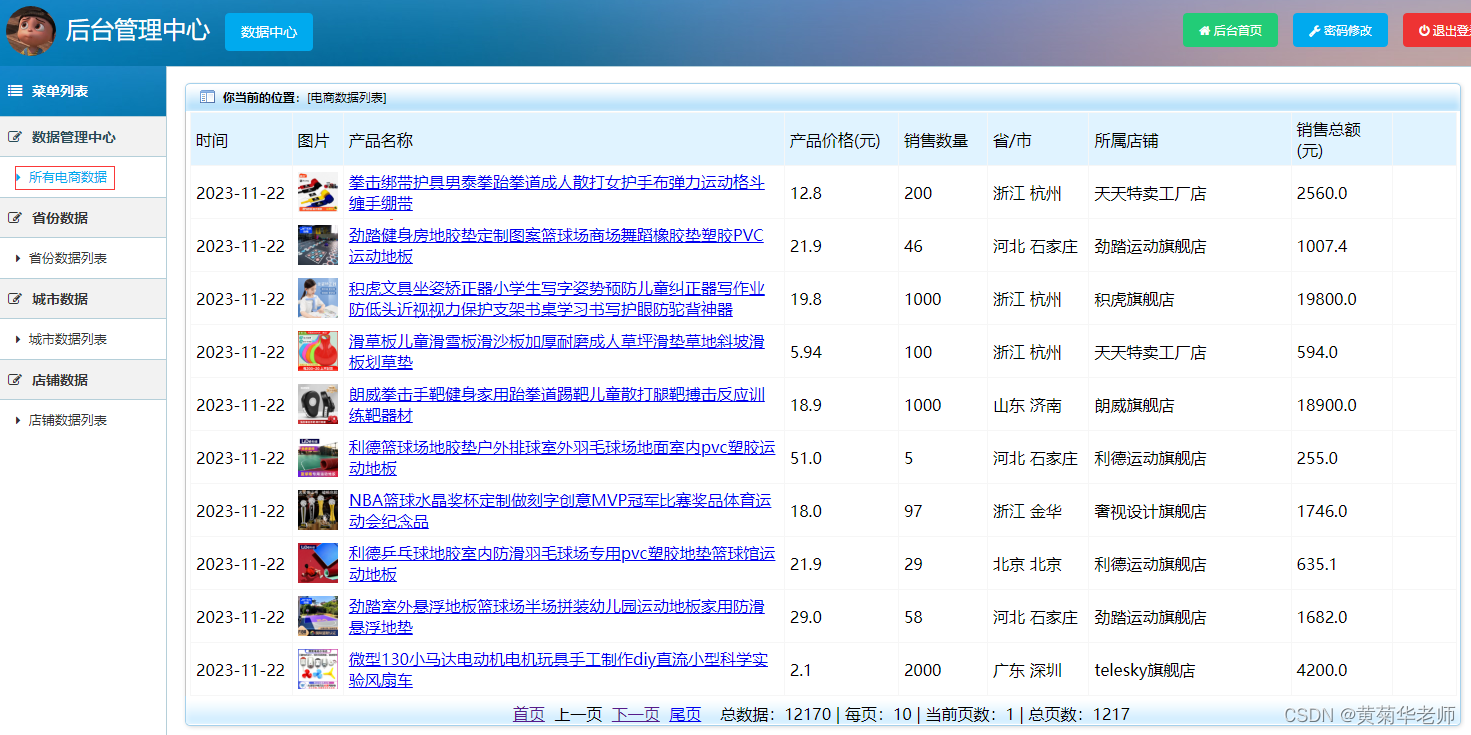Viewport: 1471px width, 735px height.
Task: Click the edit icon beside 数据管理中心
Action: [15, 137]
